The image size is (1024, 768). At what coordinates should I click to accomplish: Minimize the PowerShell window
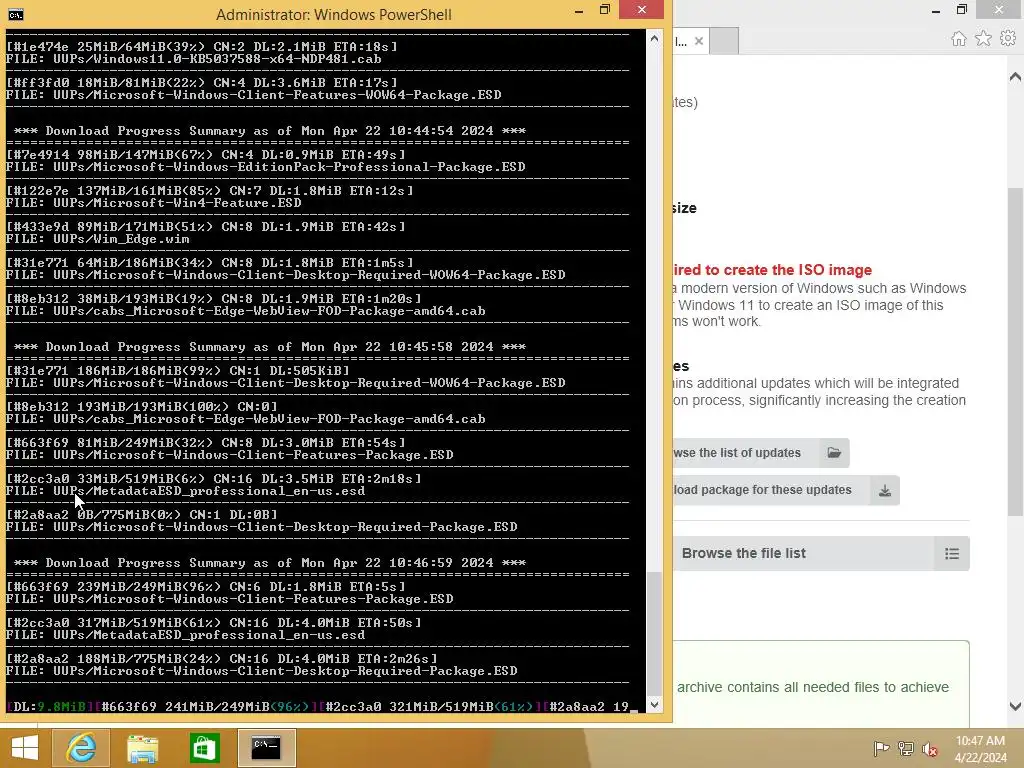point(579,10)
